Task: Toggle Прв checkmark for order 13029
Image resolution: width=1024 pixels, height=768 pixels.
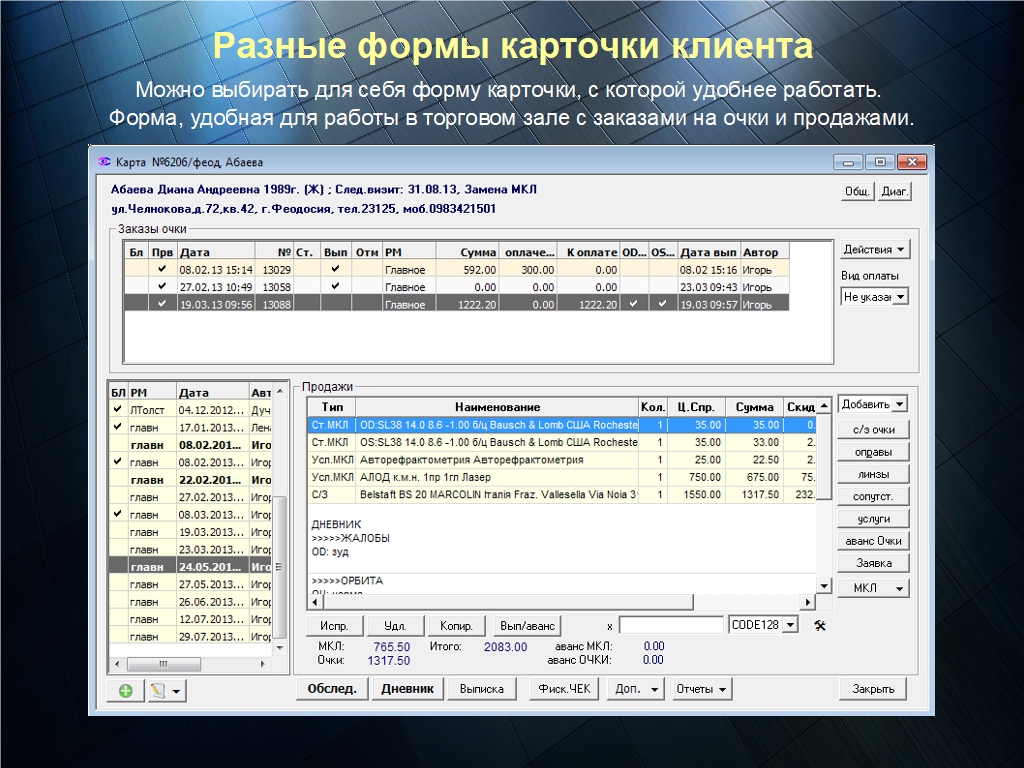Action: click(162, 269)
